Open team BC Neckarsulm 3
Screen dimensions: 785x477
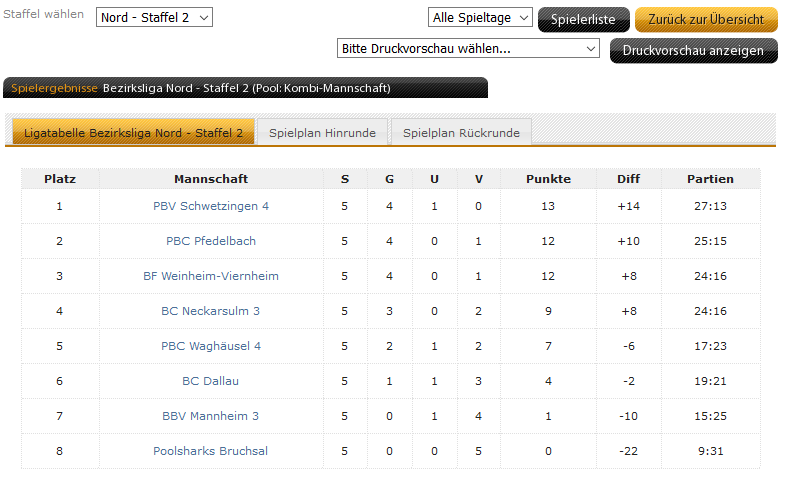pyautogui.click(x=211, y=311)
